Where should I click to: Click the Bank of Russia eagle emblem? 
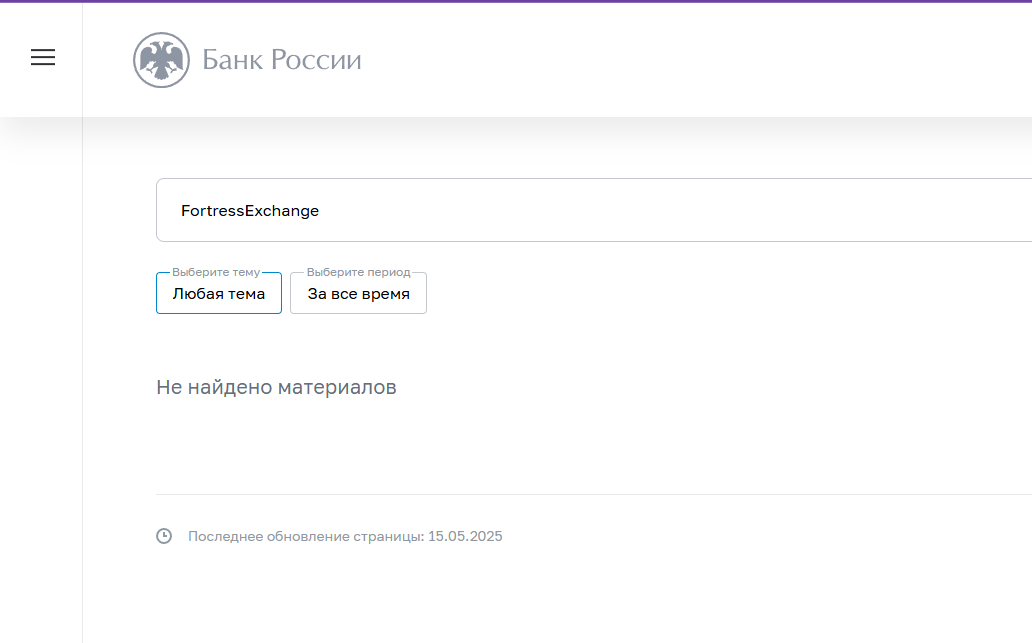[x=161, y=60]
